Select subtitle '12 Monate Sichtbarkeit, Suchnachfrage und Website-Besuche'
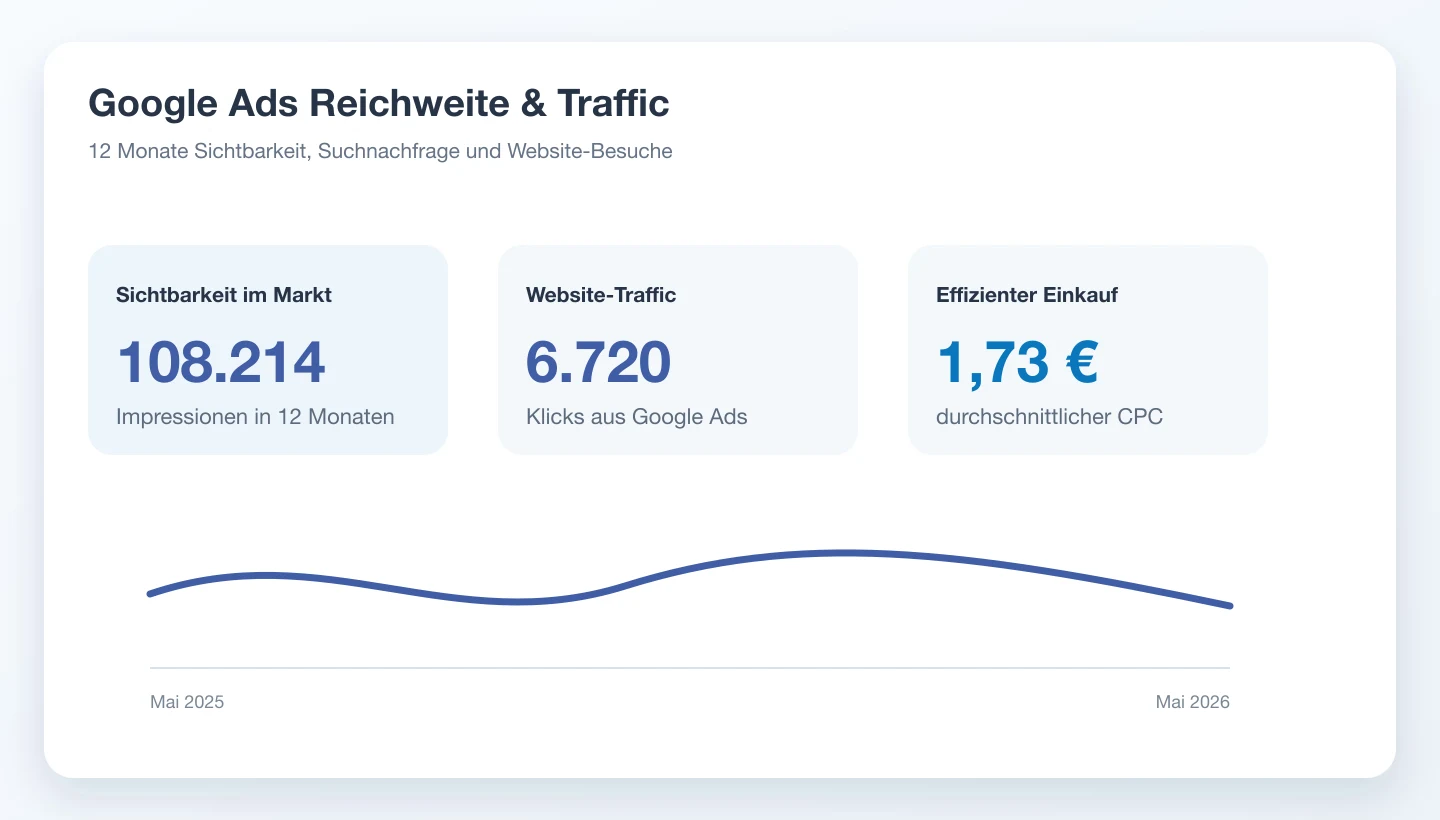1440x820 pixels. pos(380,151)
